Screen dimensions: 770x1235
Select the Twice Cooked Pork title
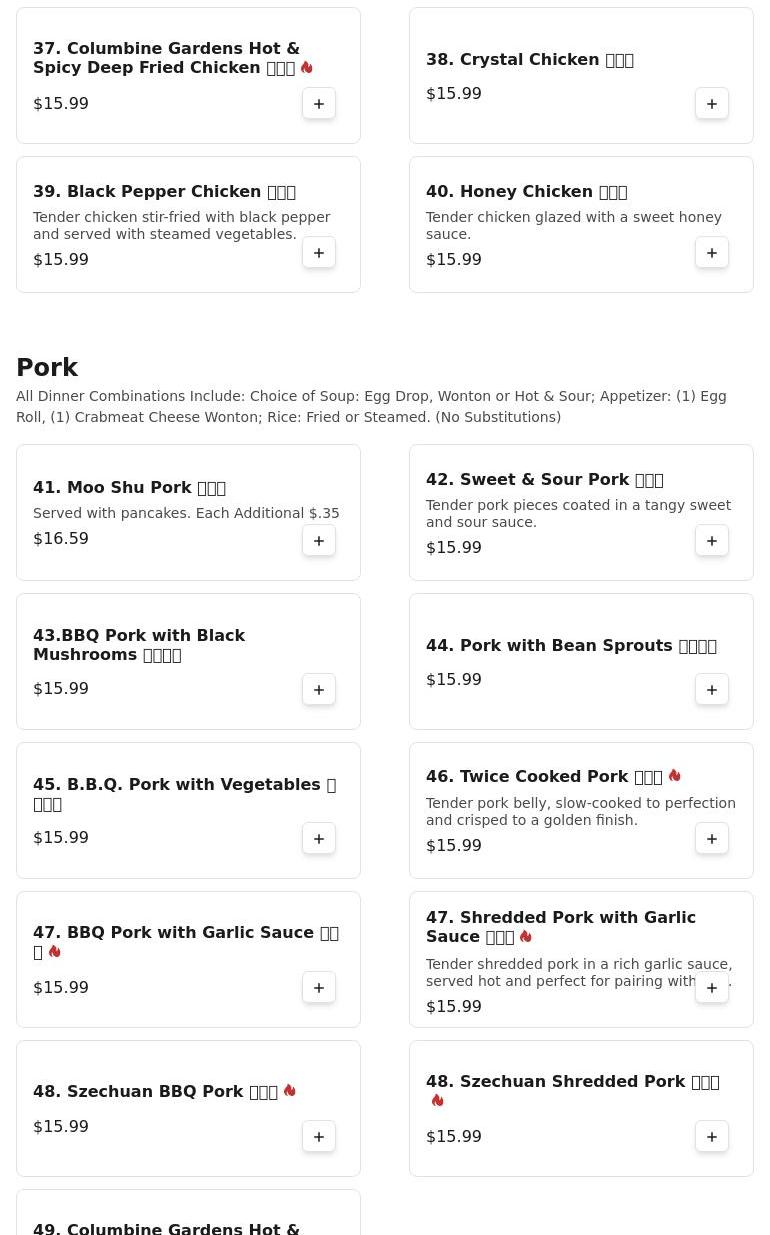point(544,777)
